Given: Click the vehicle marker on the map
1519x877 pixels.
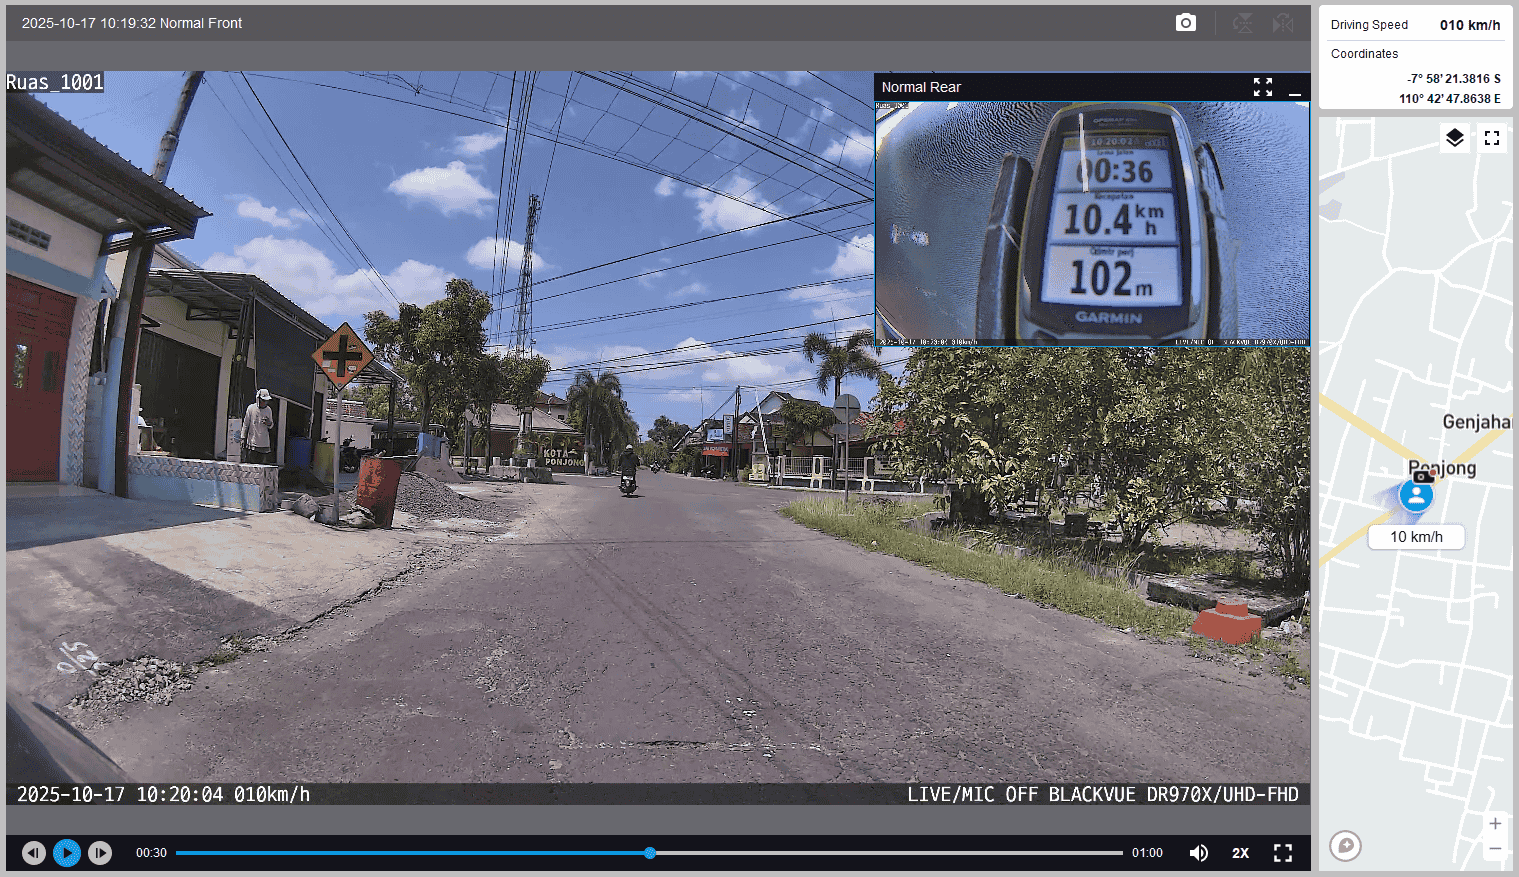Looking at the screenshot, I should 1416,495.
